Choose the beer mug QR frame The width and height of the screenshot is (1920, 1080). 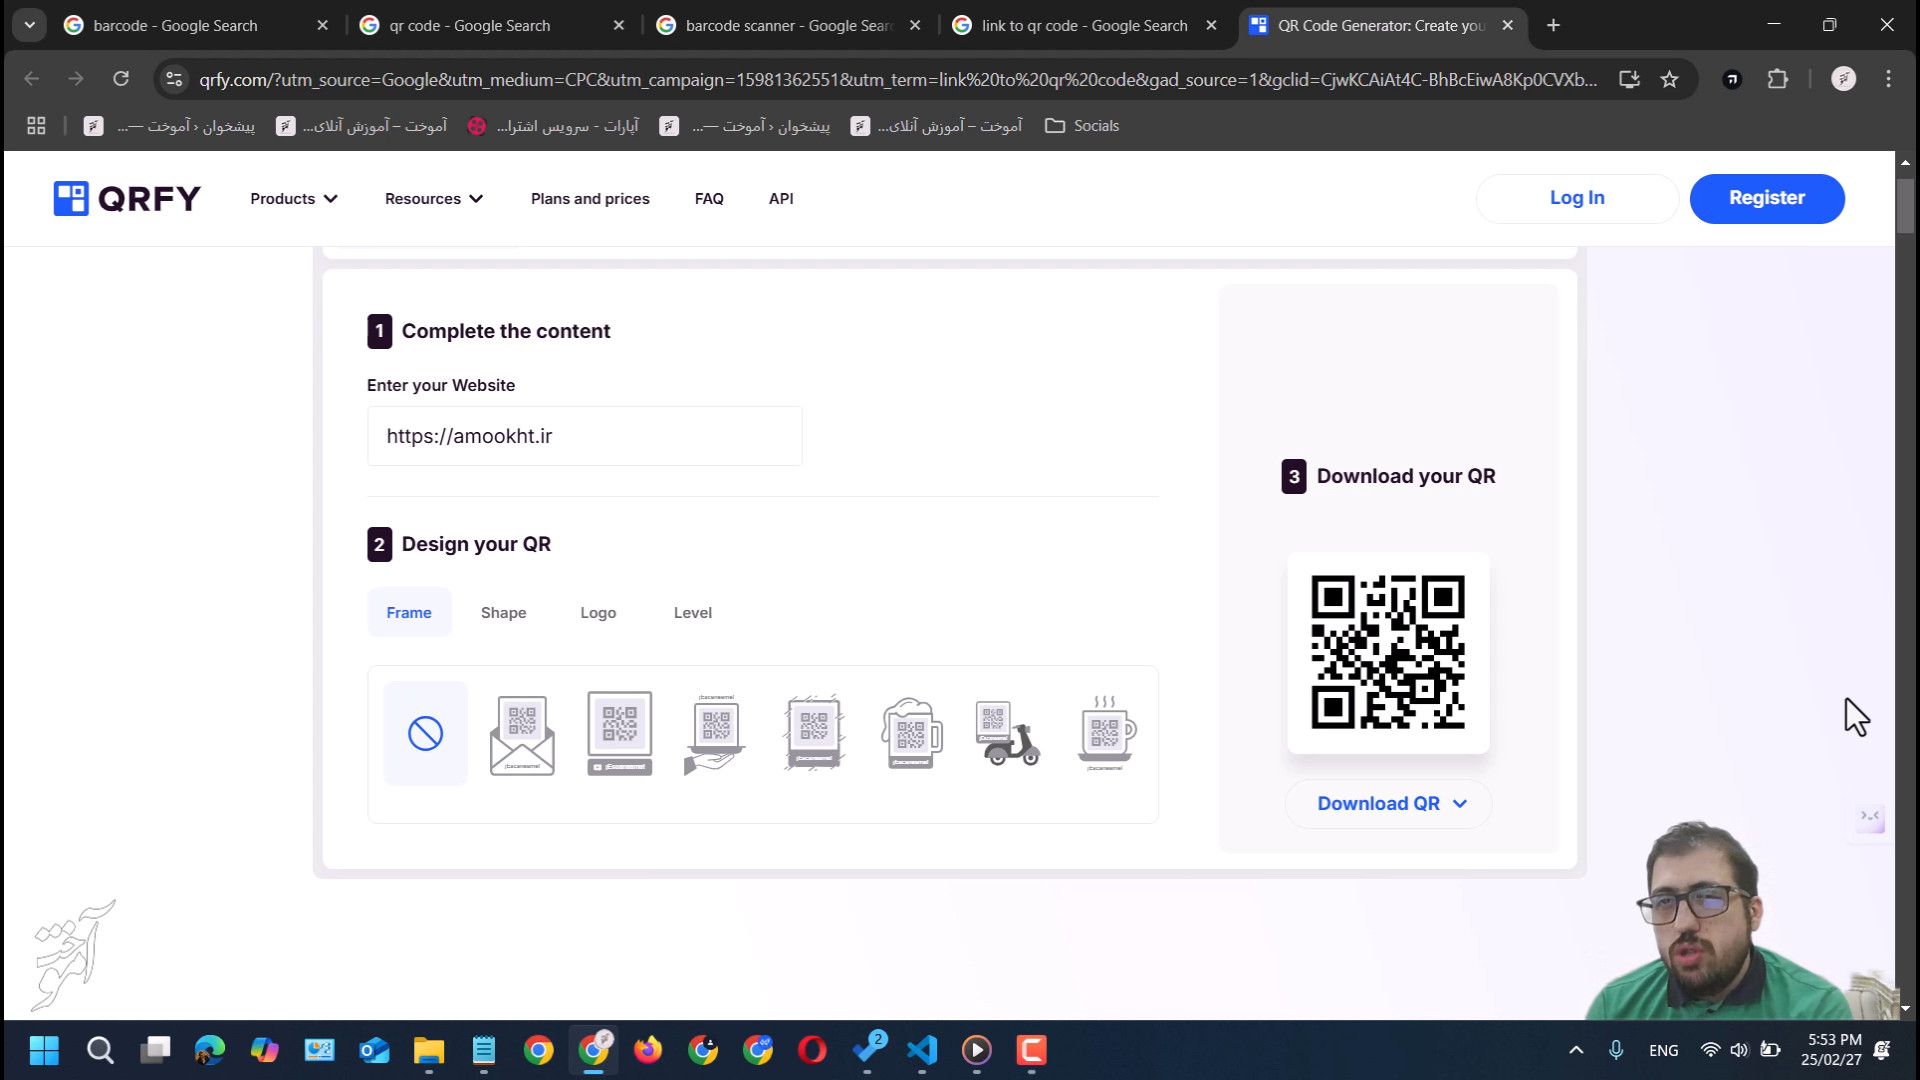pyautogui.click(x=911, y=733)
